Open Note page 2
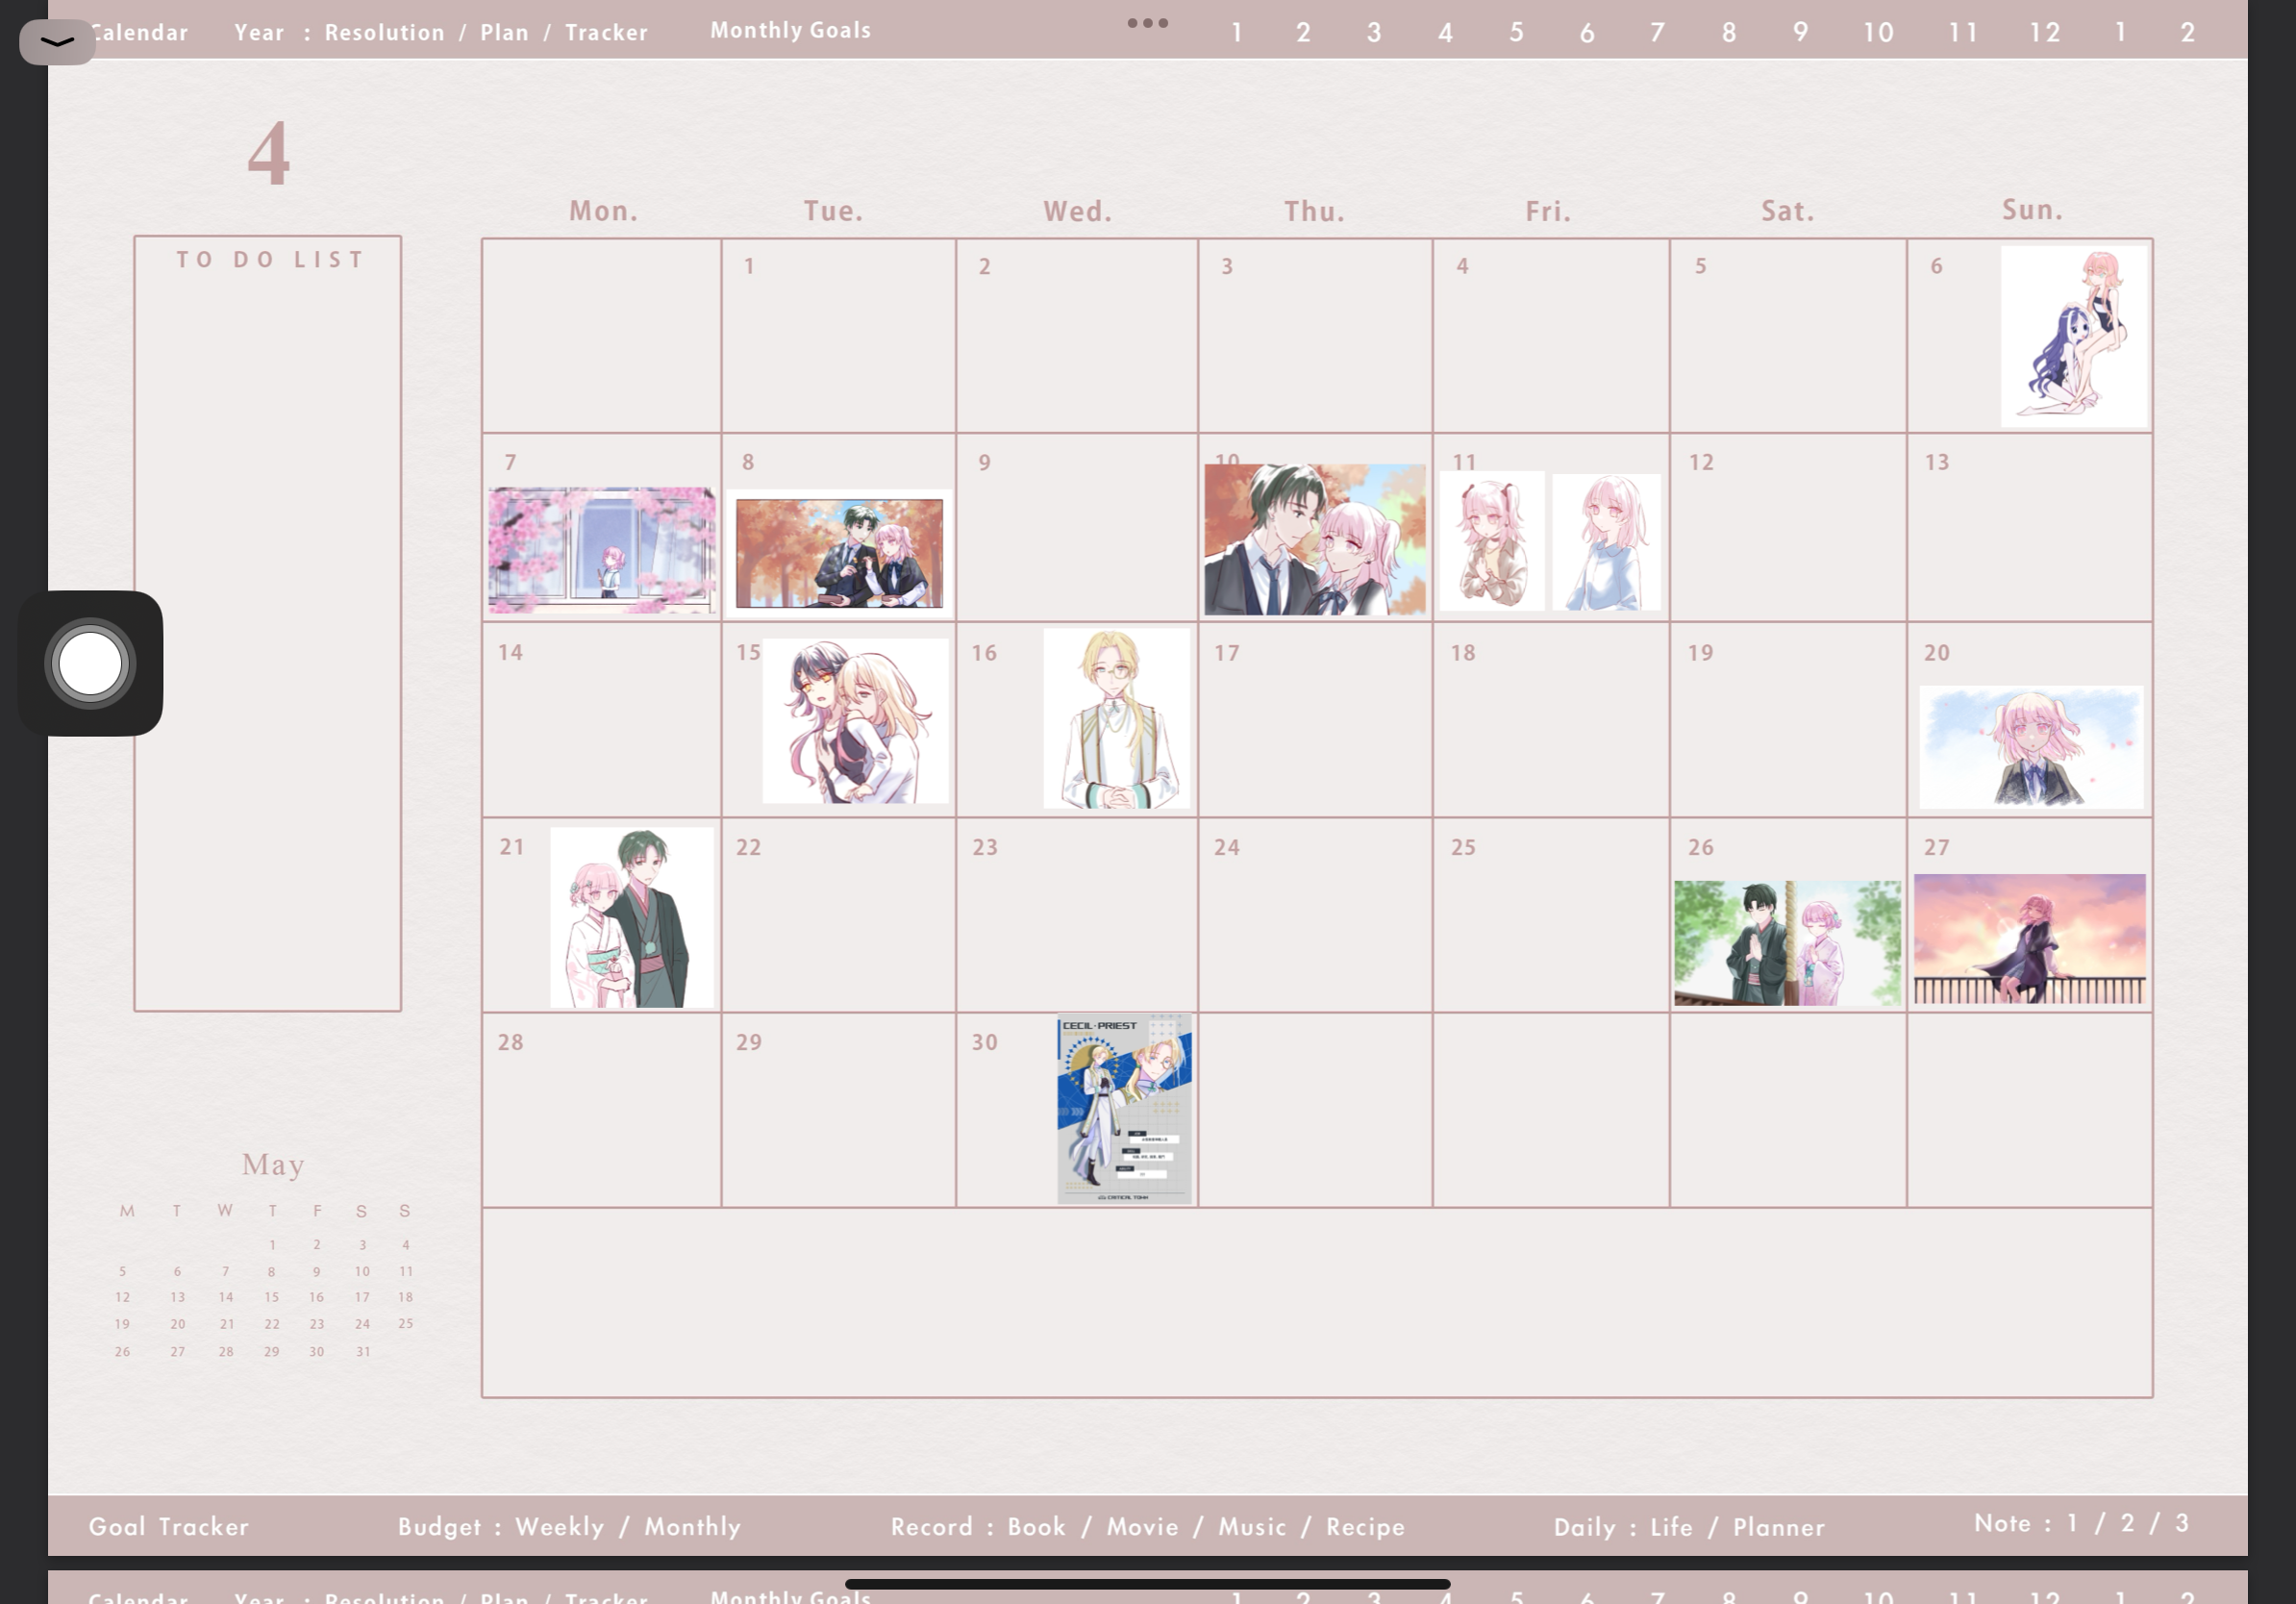Image resolution: width=2296 pixels, height=1604 pixels. coord(2127,1523)
